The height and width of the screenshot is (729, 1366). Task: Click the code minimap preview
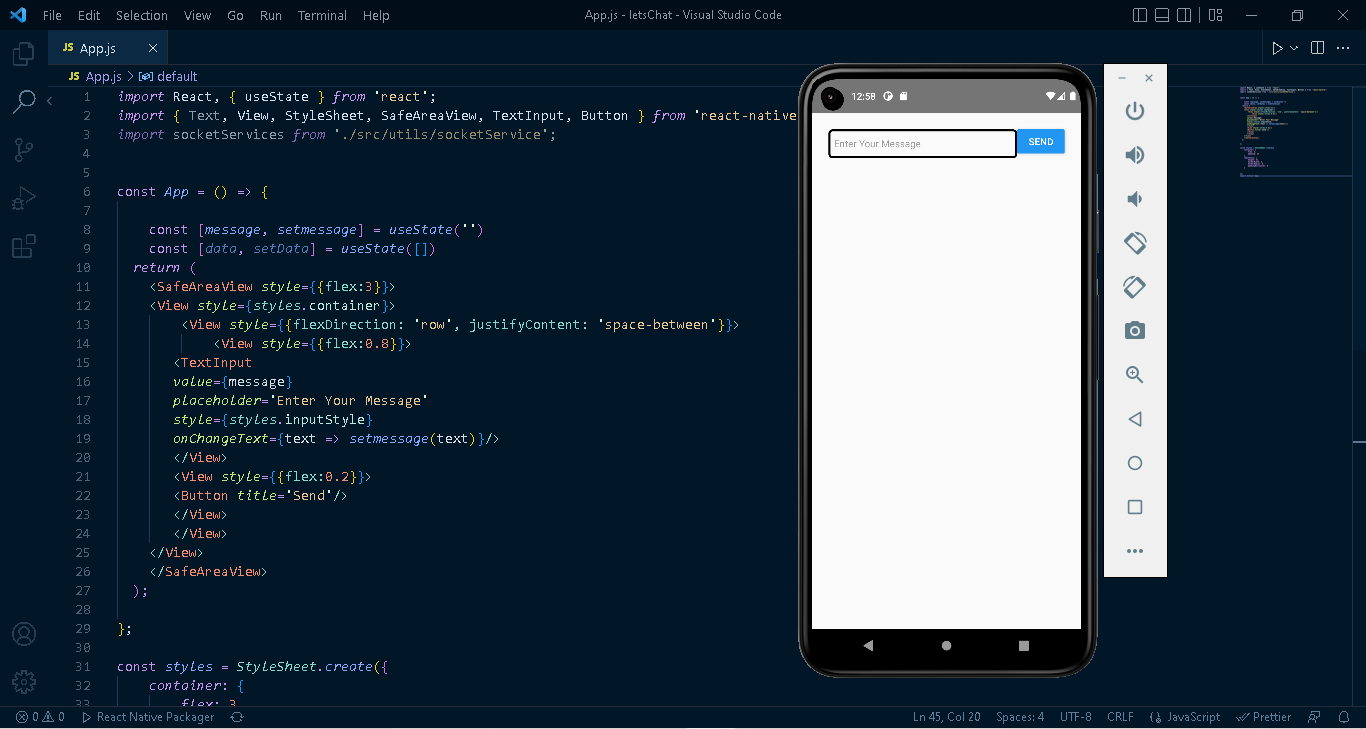(1296, 130)
